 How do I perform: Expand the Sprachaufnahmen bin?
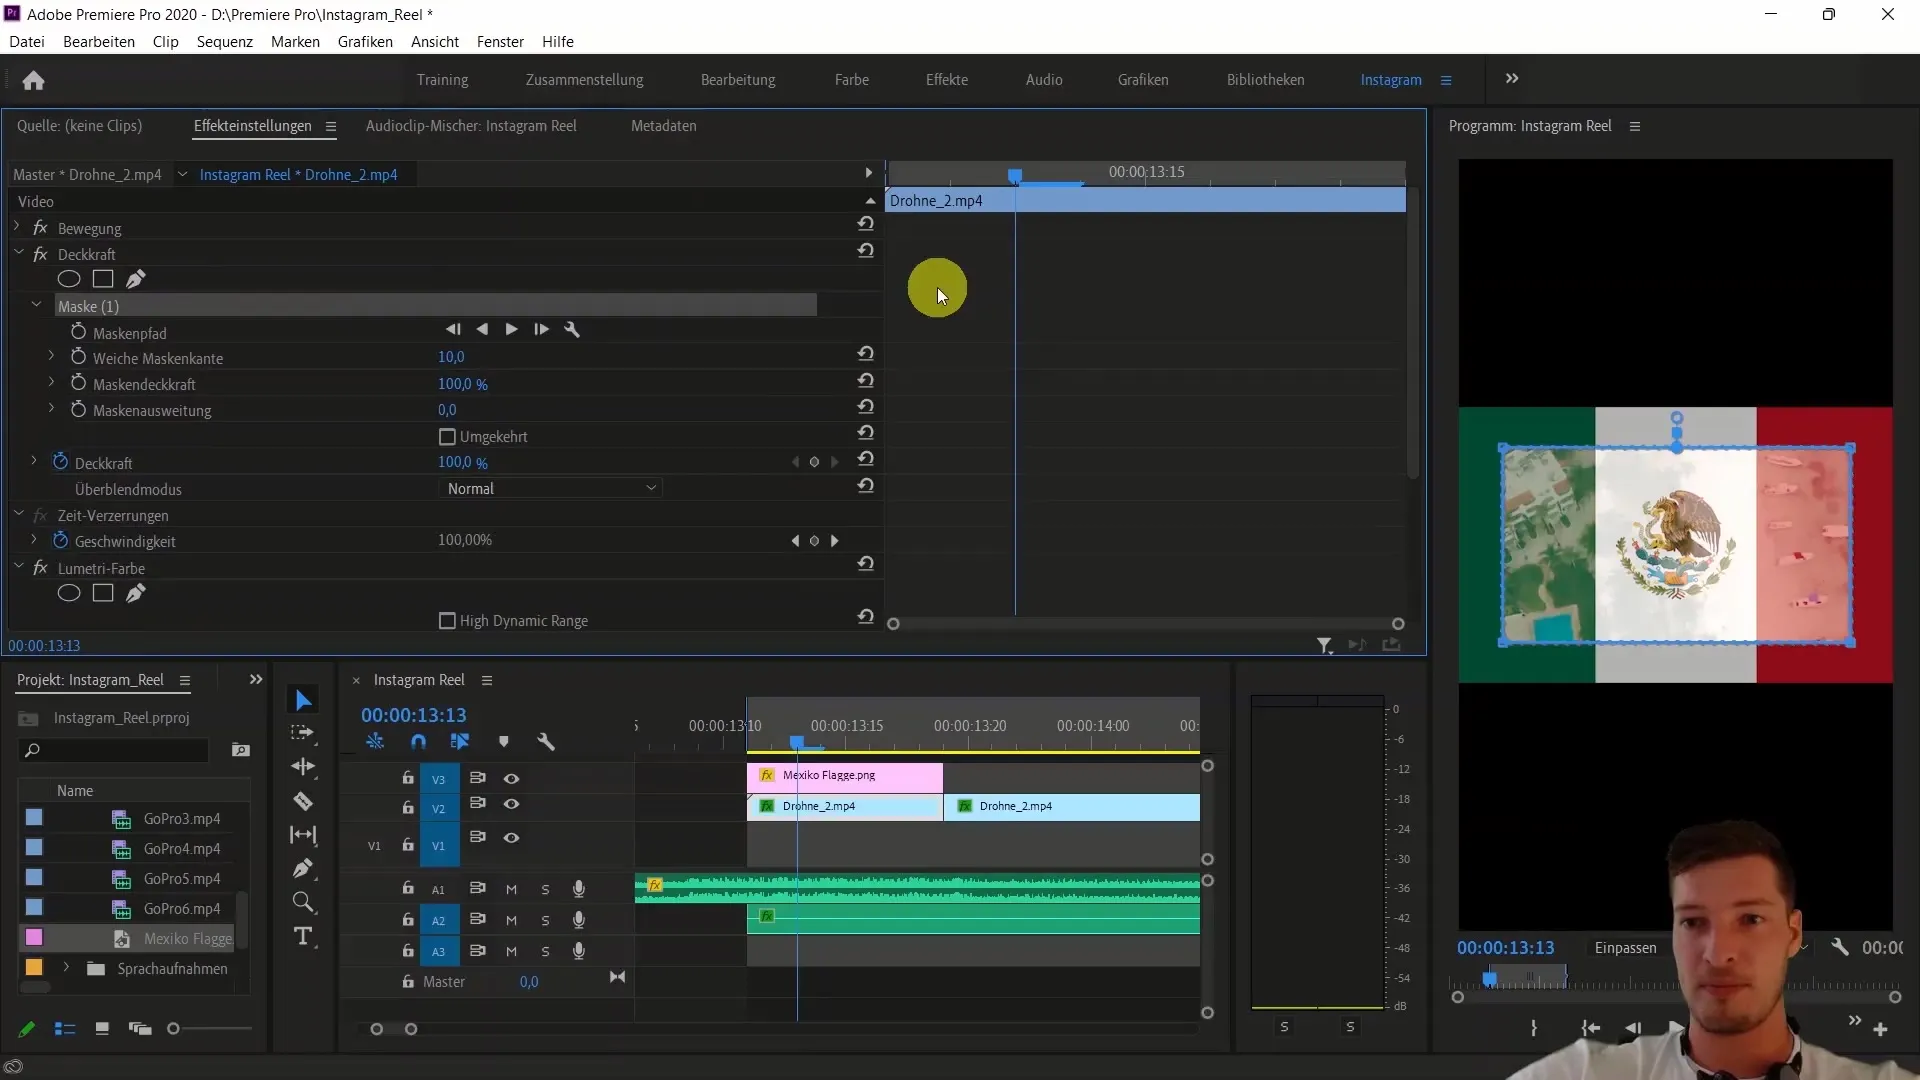pyautogui.click(x=66, y=968)
